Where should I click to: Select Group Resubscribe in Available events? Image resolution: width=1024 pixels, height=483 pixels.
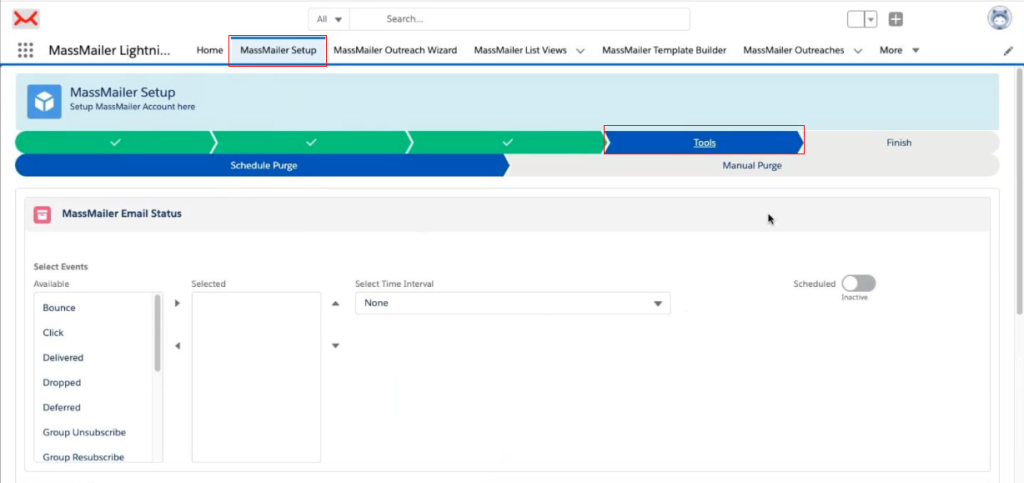pyautogui.click(x=94, y=457)
